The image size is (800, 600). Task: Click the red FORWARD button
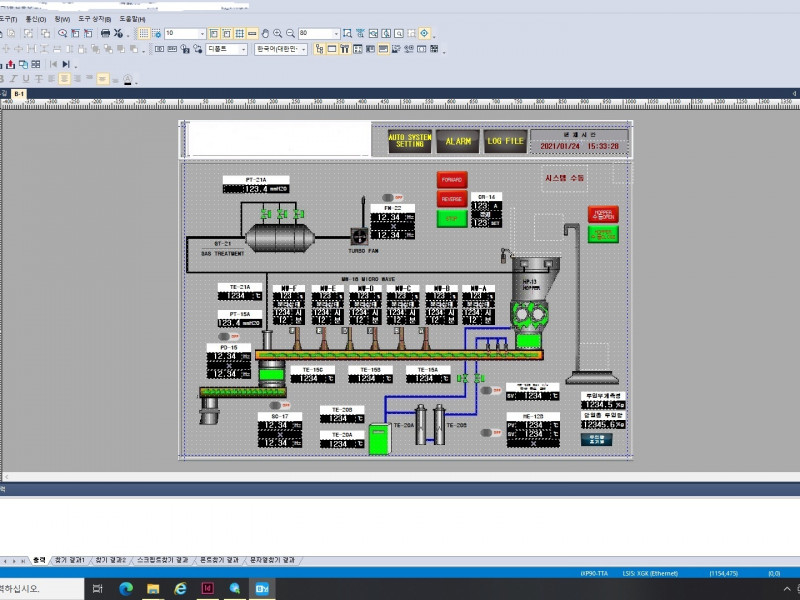[x=451, y=180]
